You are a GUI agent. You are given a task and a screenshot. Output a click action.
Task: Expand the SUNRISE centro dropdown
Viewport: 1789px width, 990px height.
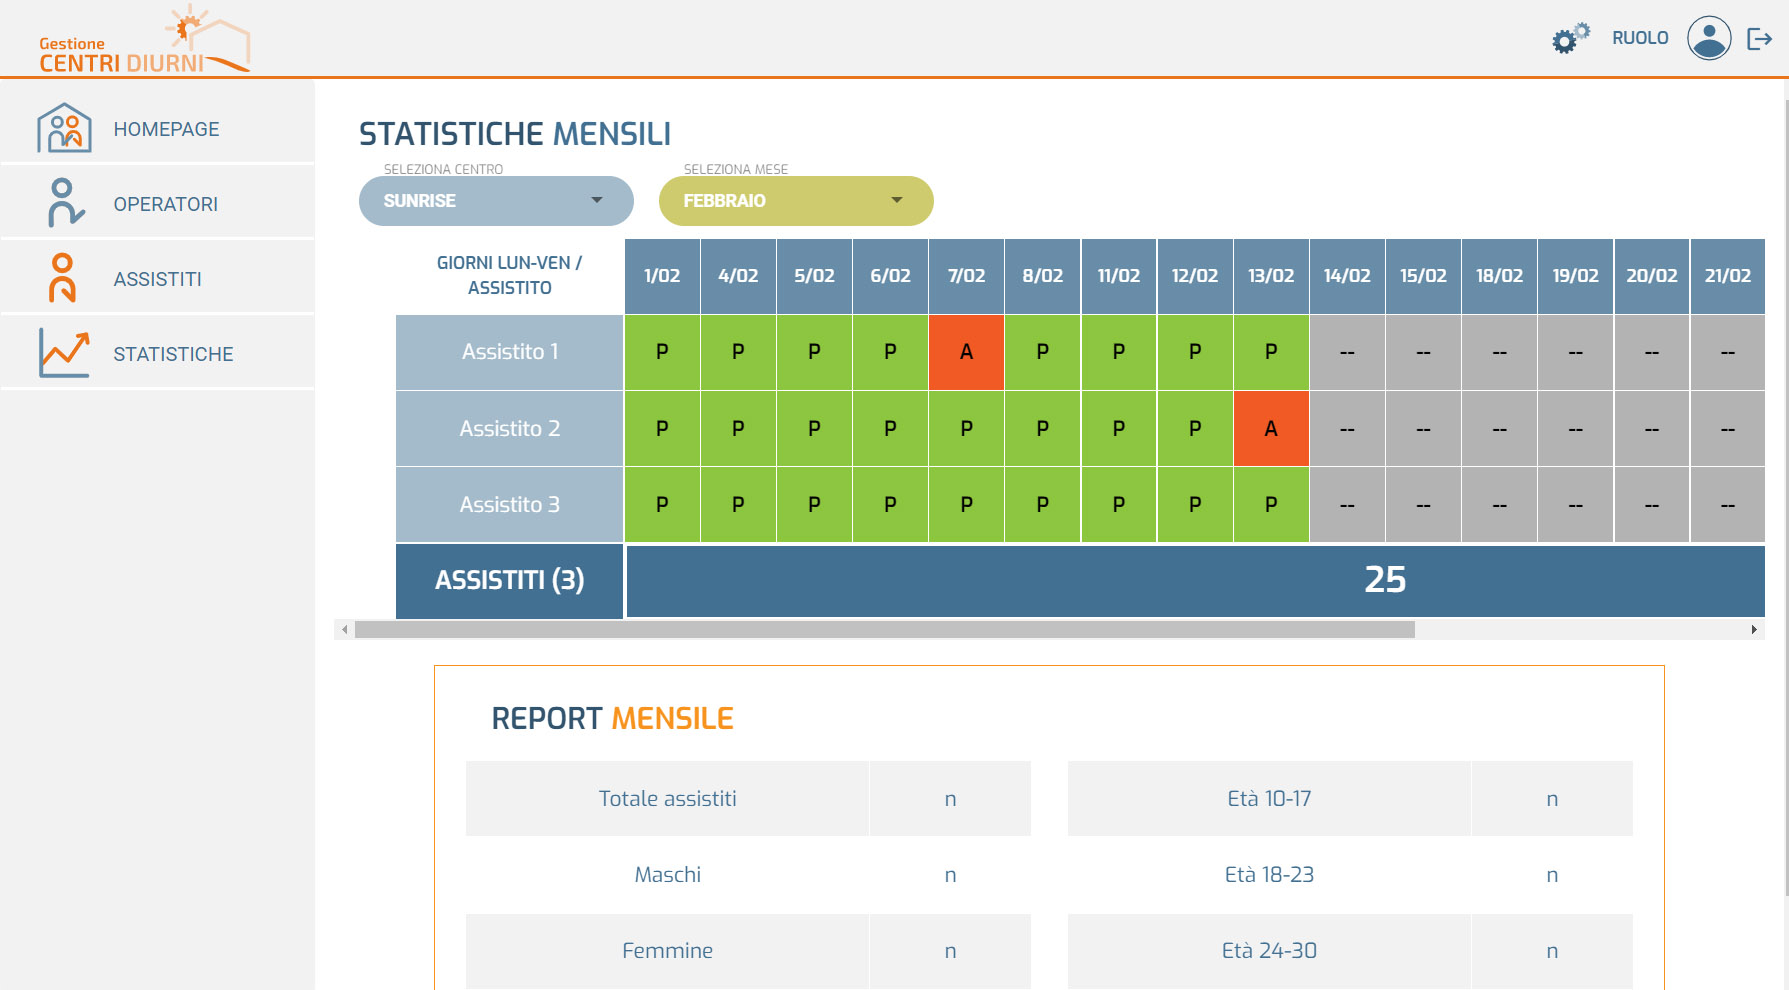pyautogui.click(x=496, y=201)
